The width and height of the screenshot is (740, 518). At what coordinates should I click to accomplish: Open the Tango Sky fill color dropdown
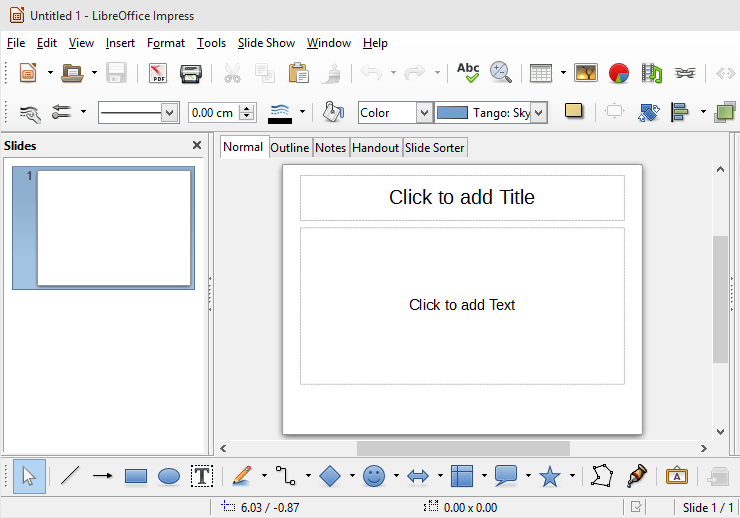539,113
